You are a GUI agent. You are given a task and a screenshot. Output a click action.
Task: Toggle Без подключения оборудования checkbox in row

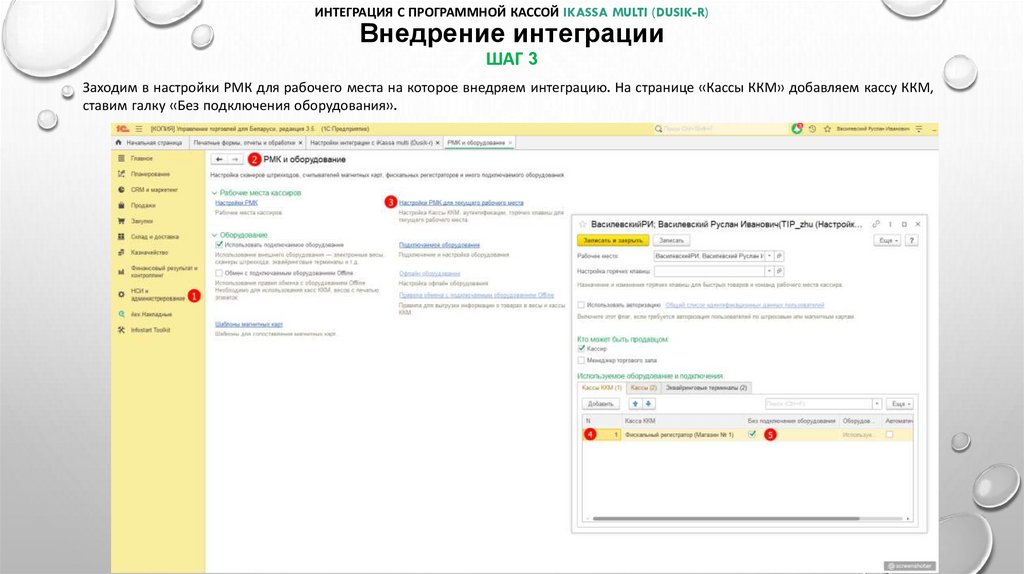tap(752, 434)
